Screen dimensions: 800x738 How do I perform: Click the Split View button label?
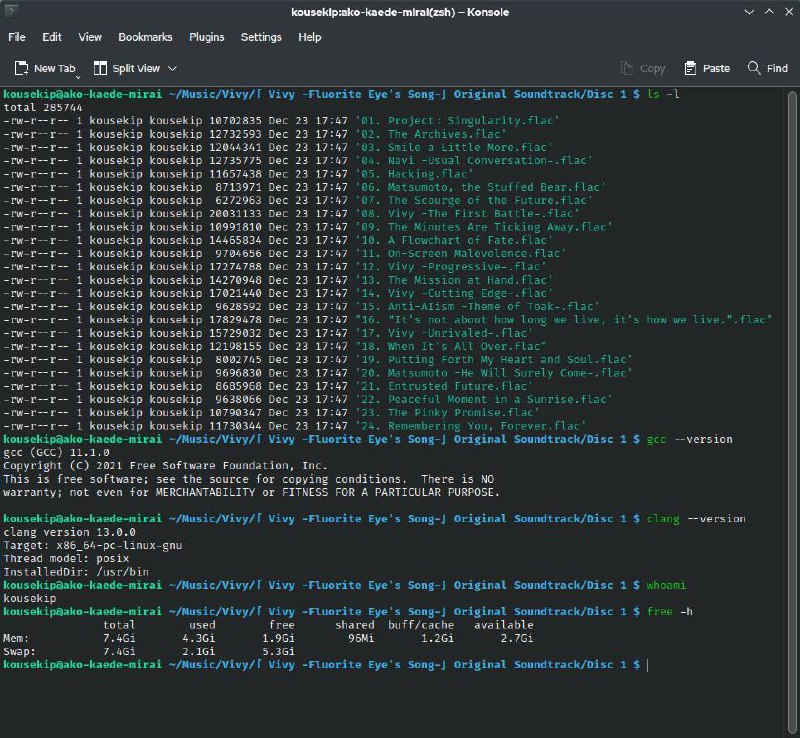(136, 68)
